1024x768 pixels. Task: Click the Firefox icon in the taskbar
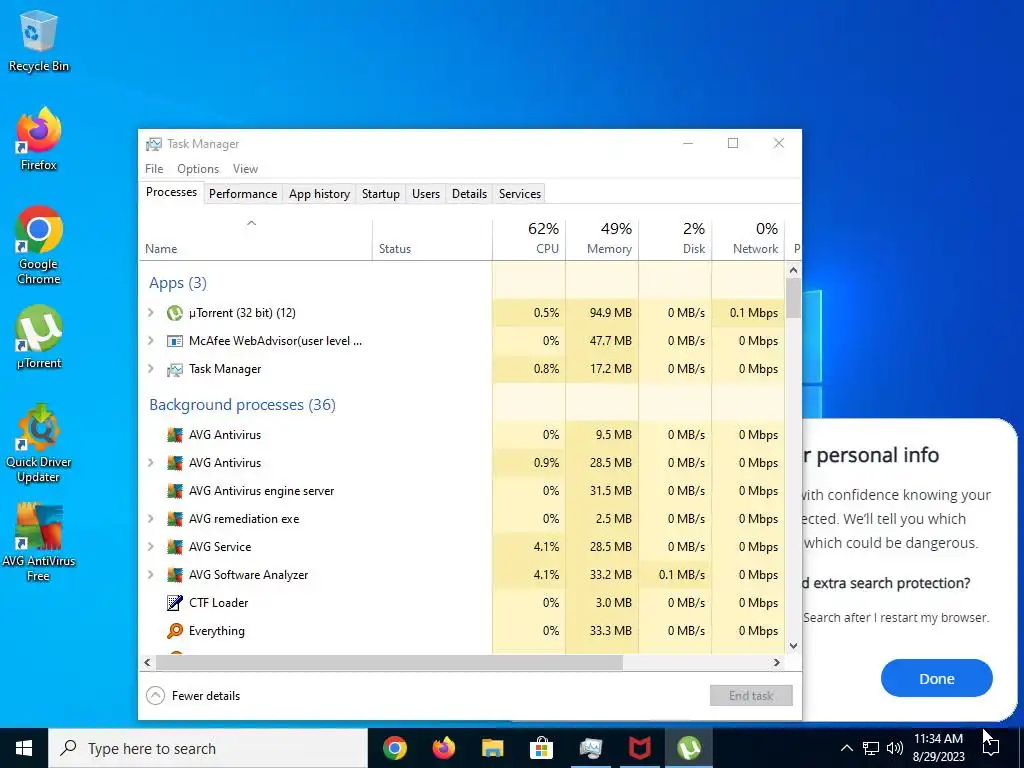[443, 748]
